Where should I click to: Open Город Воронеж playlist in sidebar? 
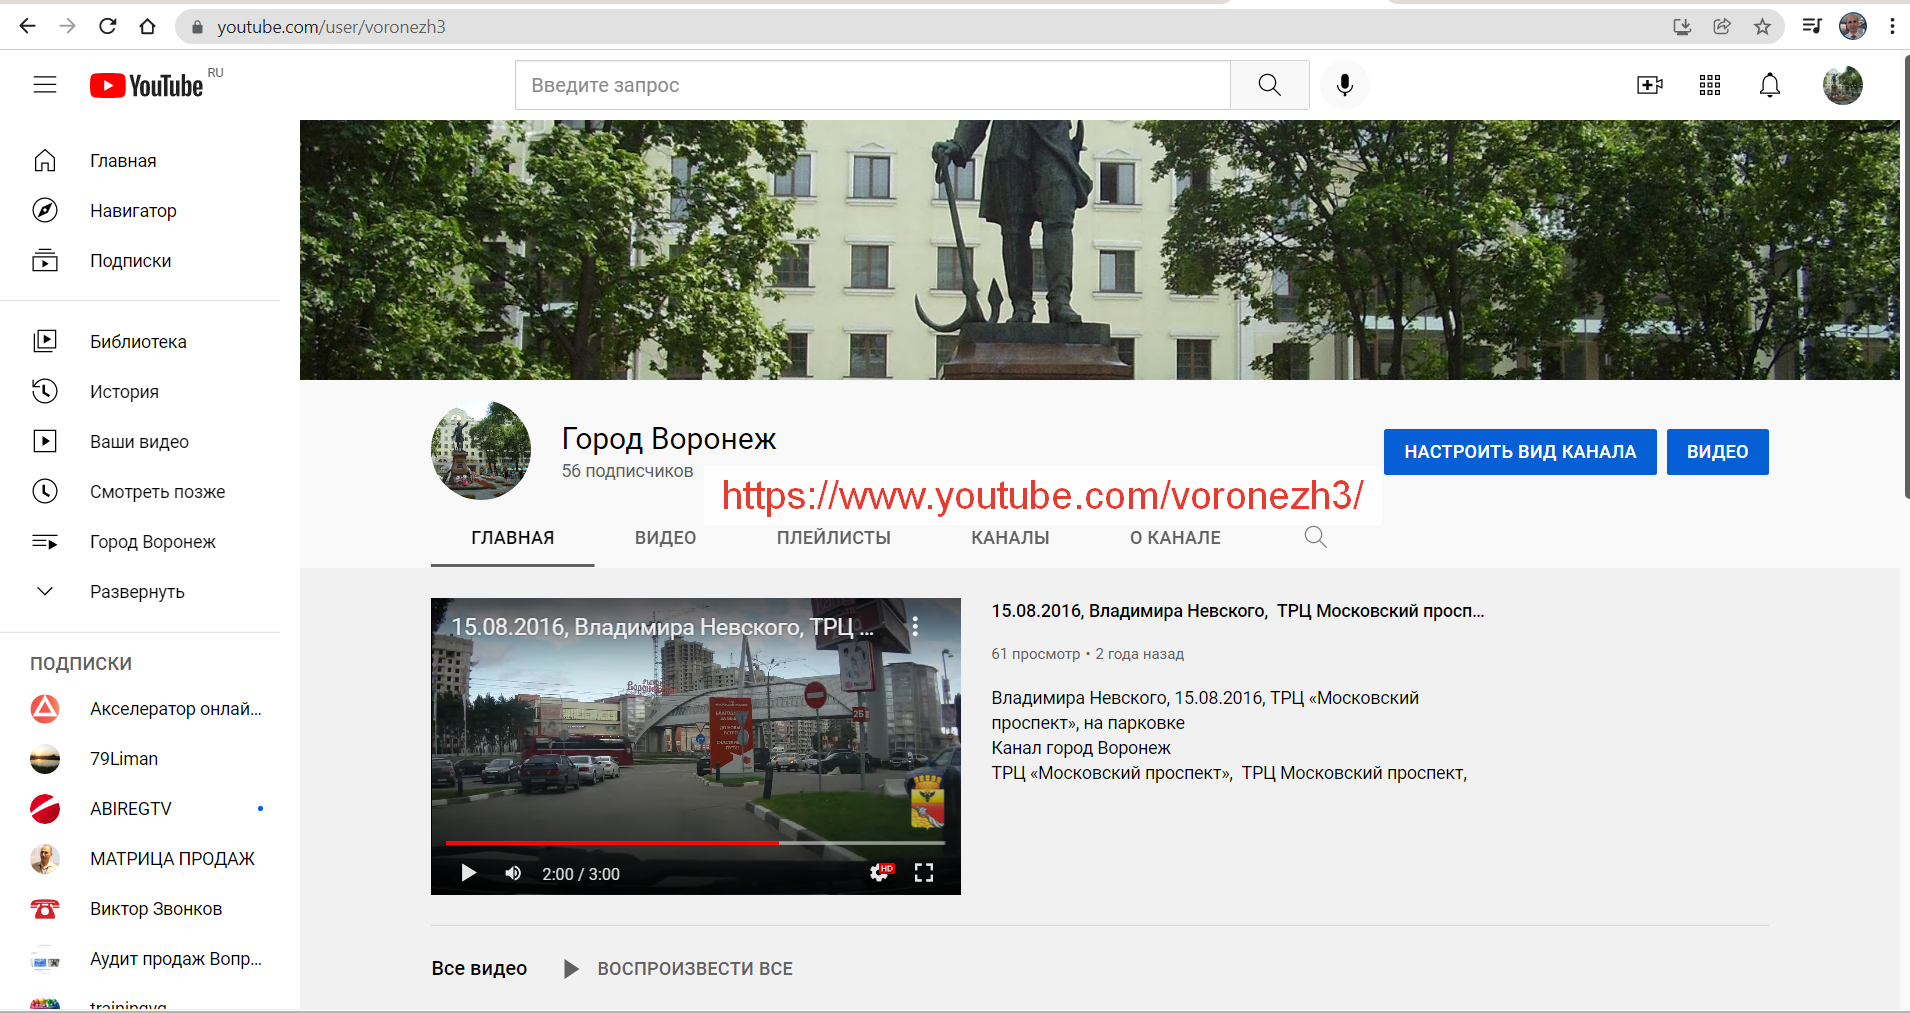tap(140, 541)
